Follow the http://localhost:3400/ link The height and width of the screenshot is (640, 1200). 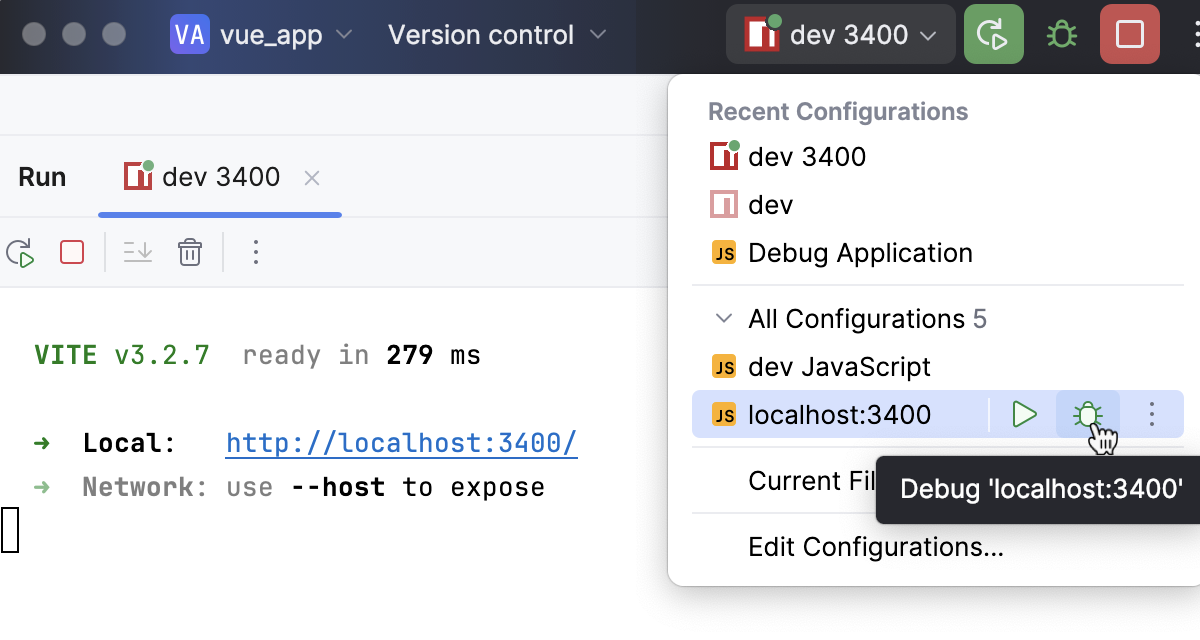point(401,443)
